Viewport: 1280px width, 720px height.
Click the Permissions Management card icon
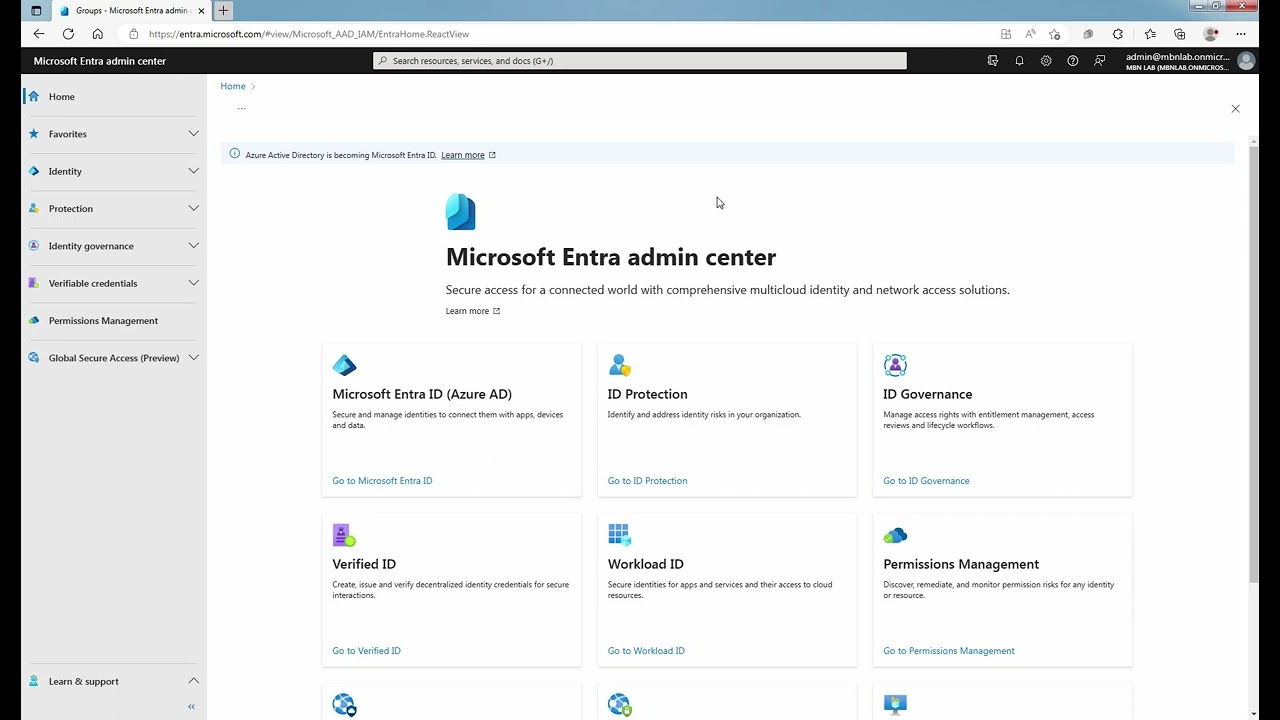point(895,536)
